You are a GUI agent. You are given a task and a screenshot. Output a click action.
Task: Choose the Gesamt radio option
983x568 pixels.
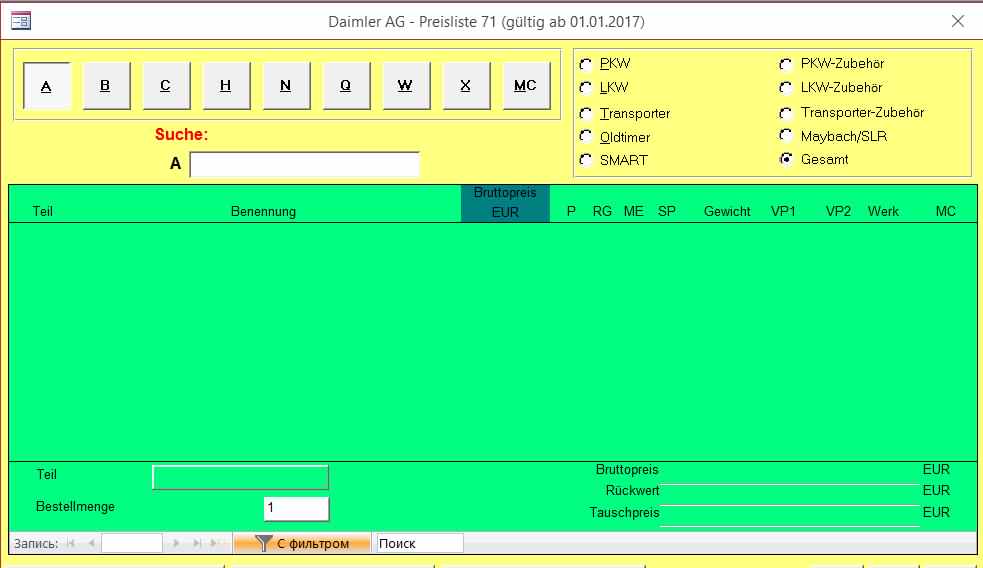(x=786, y=159)
